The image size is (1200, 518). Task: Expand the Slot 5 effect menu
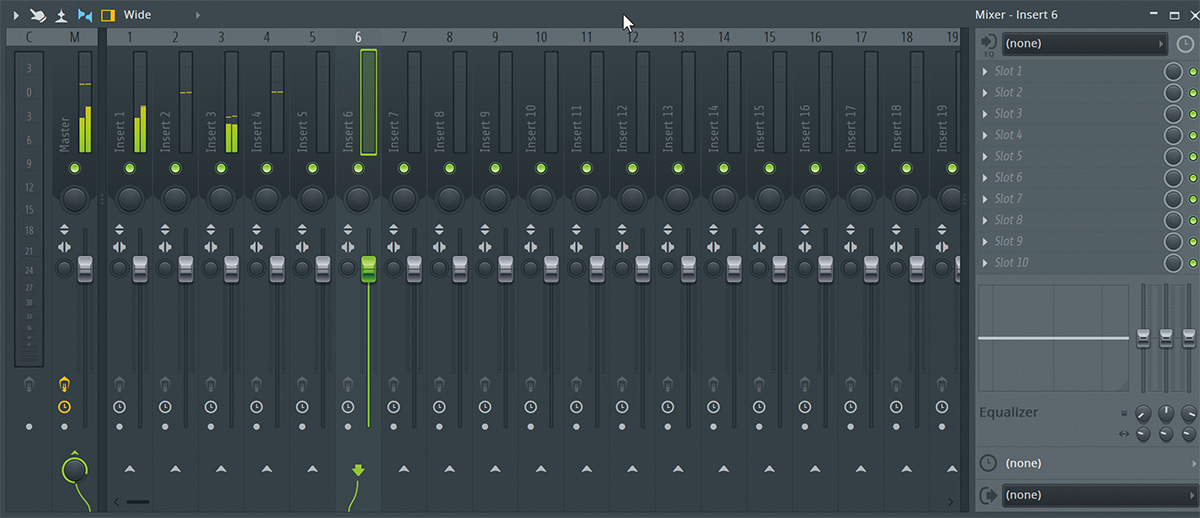click(985, 156)
